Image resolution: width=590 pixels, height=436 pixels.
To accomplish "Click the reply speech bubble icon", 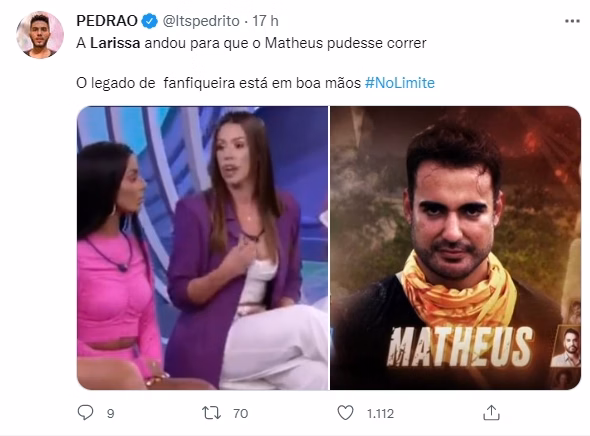I will [x=85, y=413].
